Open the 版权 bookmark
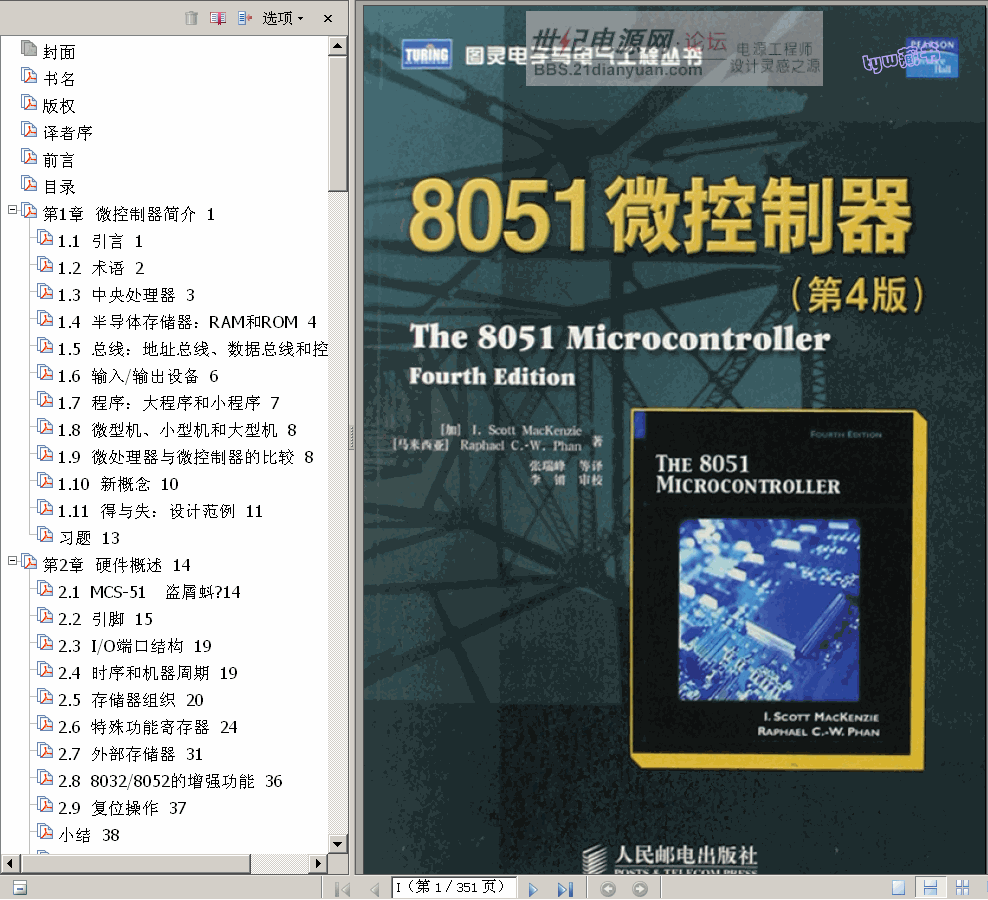 click(59, 106)
